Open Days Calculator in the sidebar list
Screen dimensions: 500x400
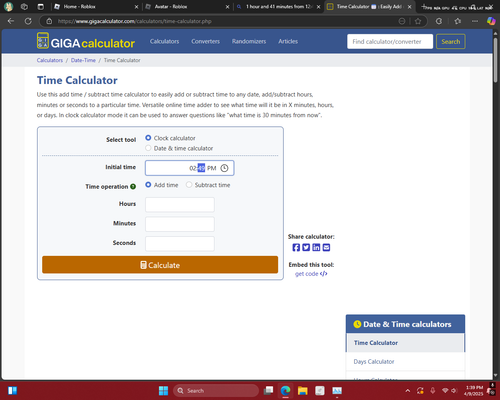click(374, 362)
